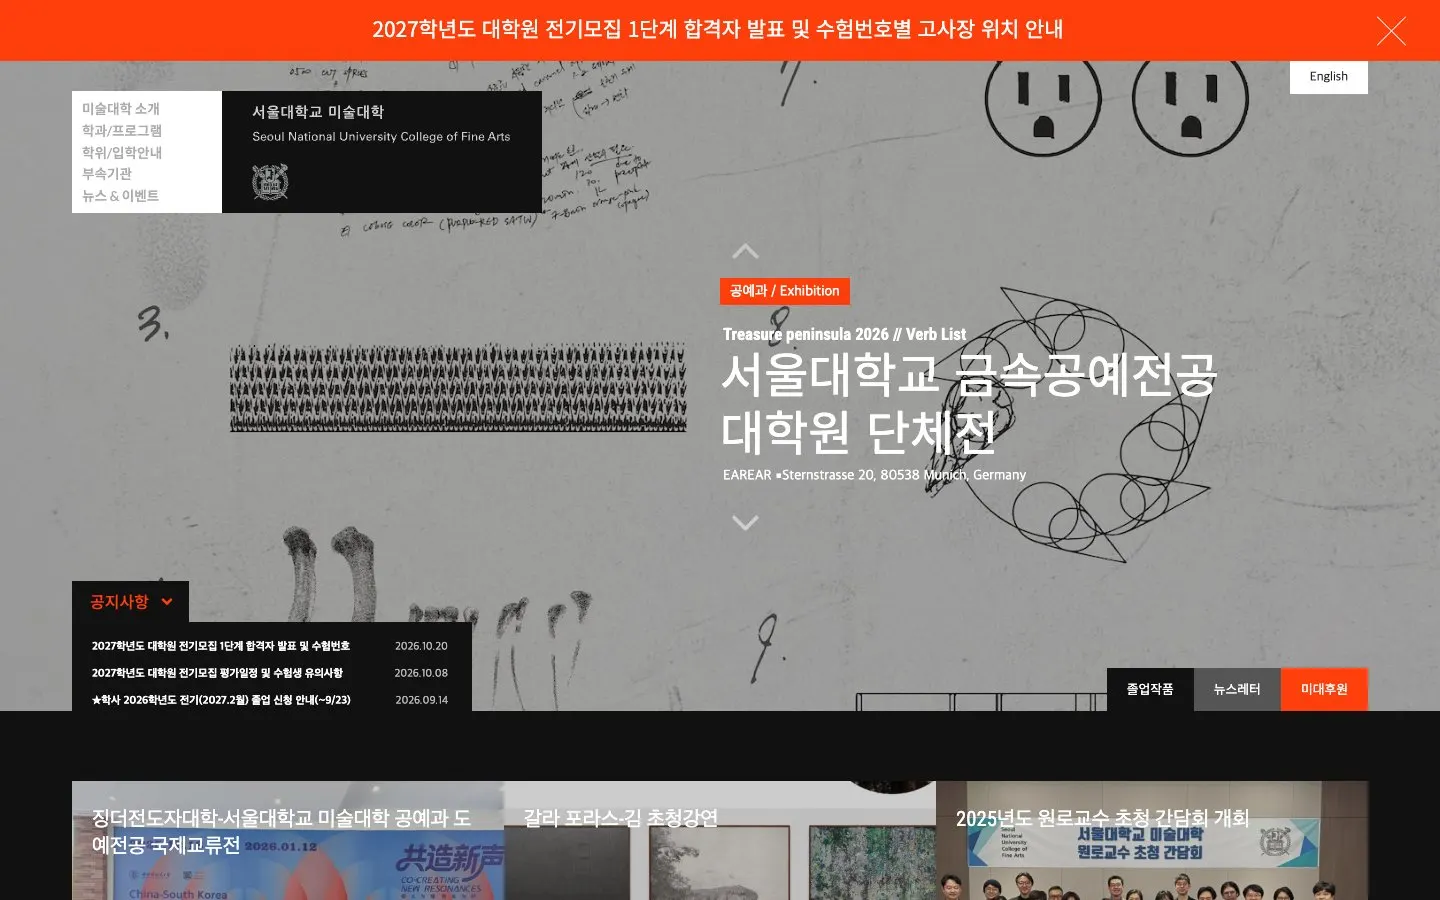This screenshot has height=900, width=1440.
Task: Open notice about 졸업 신청 안내
Action: click(221, 700)
